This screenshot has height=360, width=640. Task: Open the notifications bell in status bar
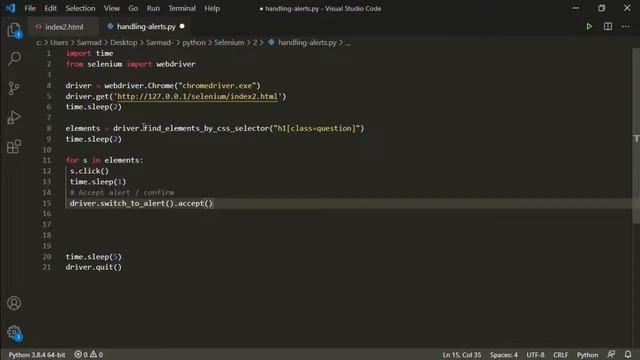[x=628, y=354]
